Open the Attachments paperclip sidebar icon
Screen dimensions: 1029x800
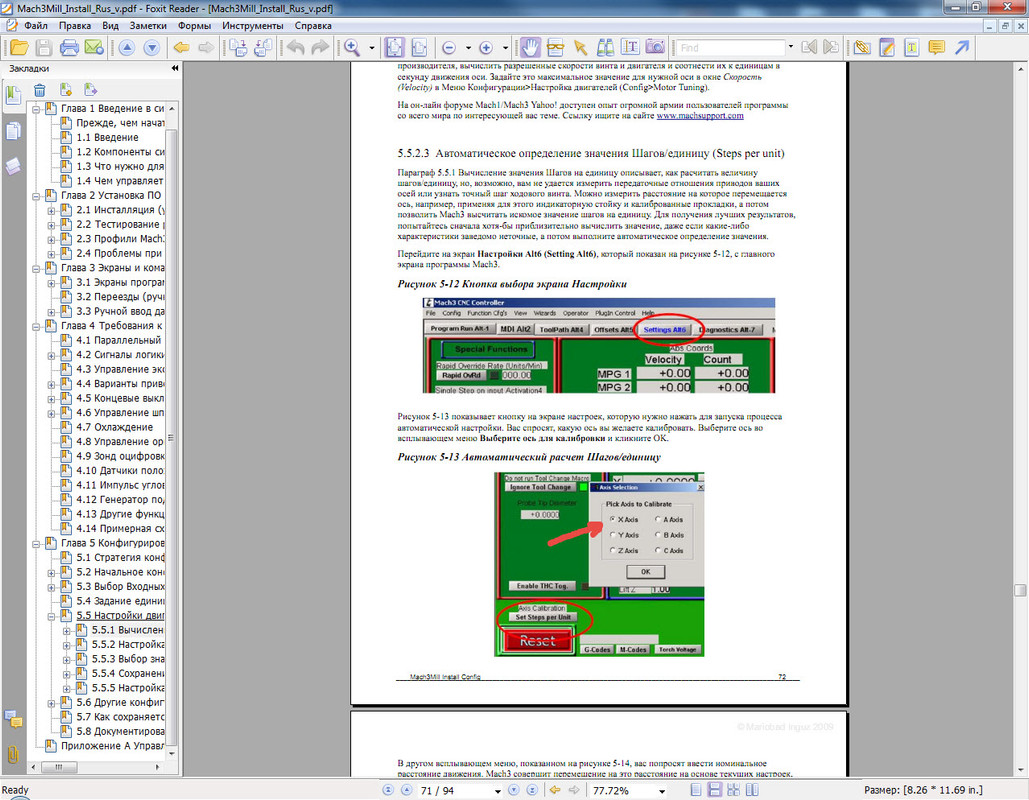(13, 755)
